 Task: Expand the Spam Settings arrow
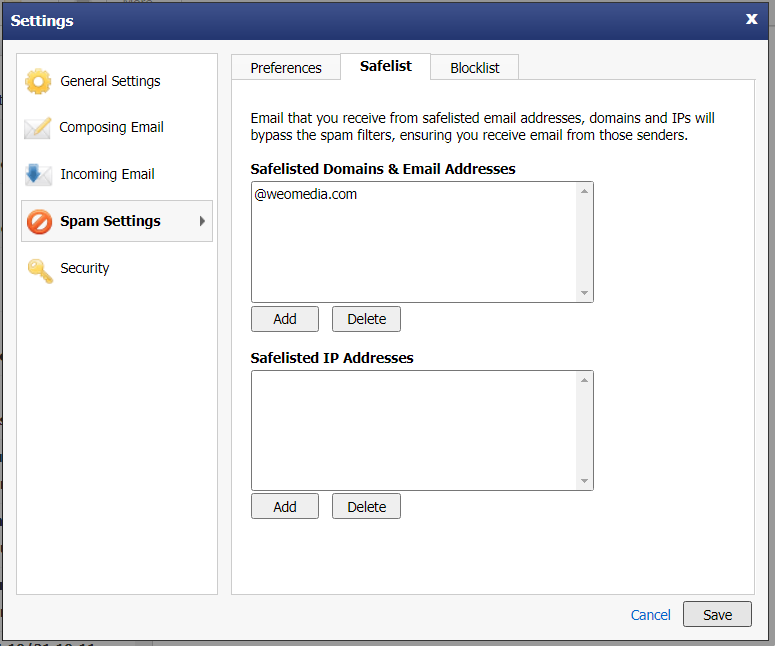tap(202, 221)
